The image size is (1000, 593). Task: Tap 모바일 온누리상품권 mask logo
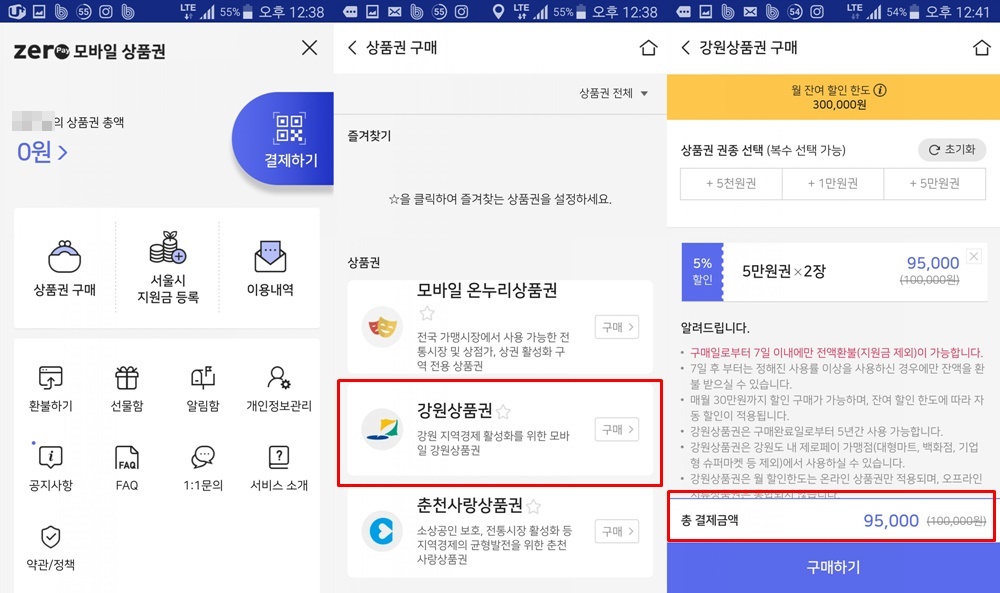coord(382,326)
